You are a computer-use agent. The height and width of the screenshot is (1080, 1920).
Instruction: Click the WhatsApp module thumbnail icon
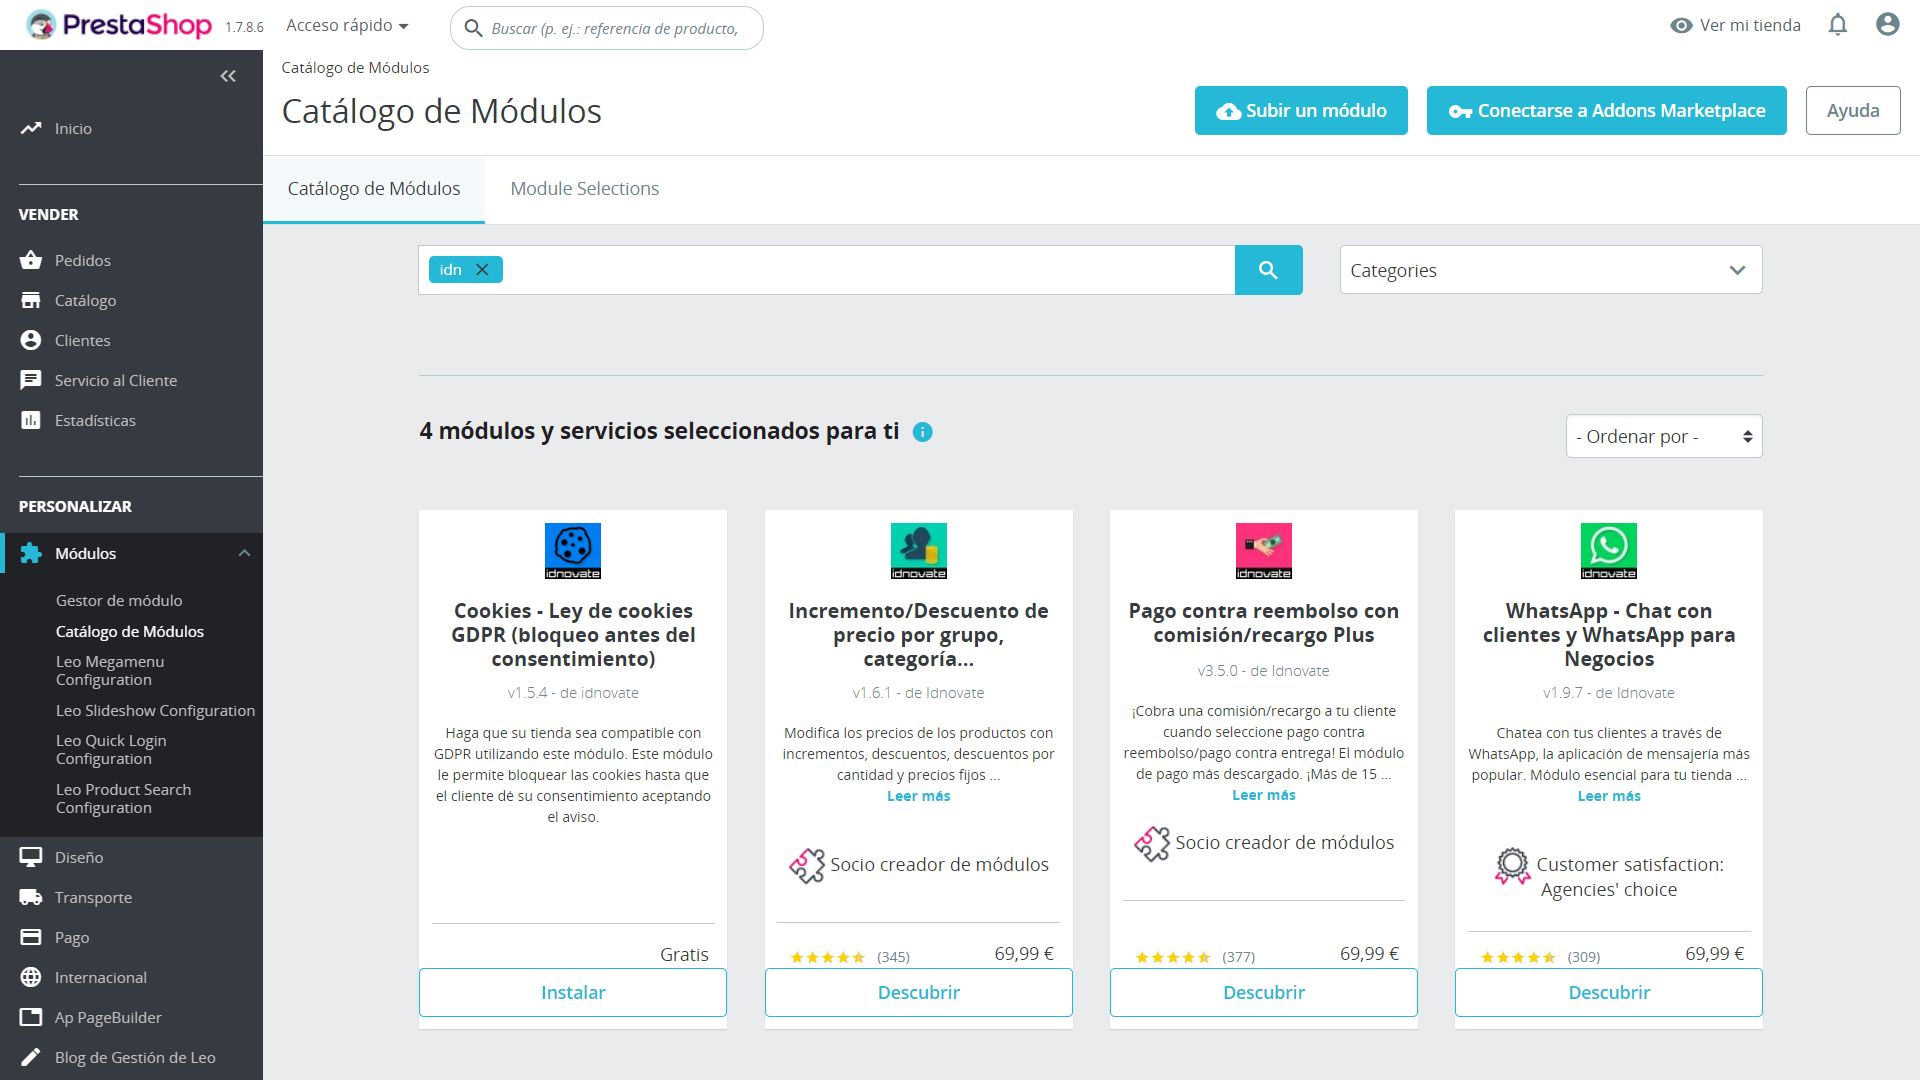point(1608,550)
